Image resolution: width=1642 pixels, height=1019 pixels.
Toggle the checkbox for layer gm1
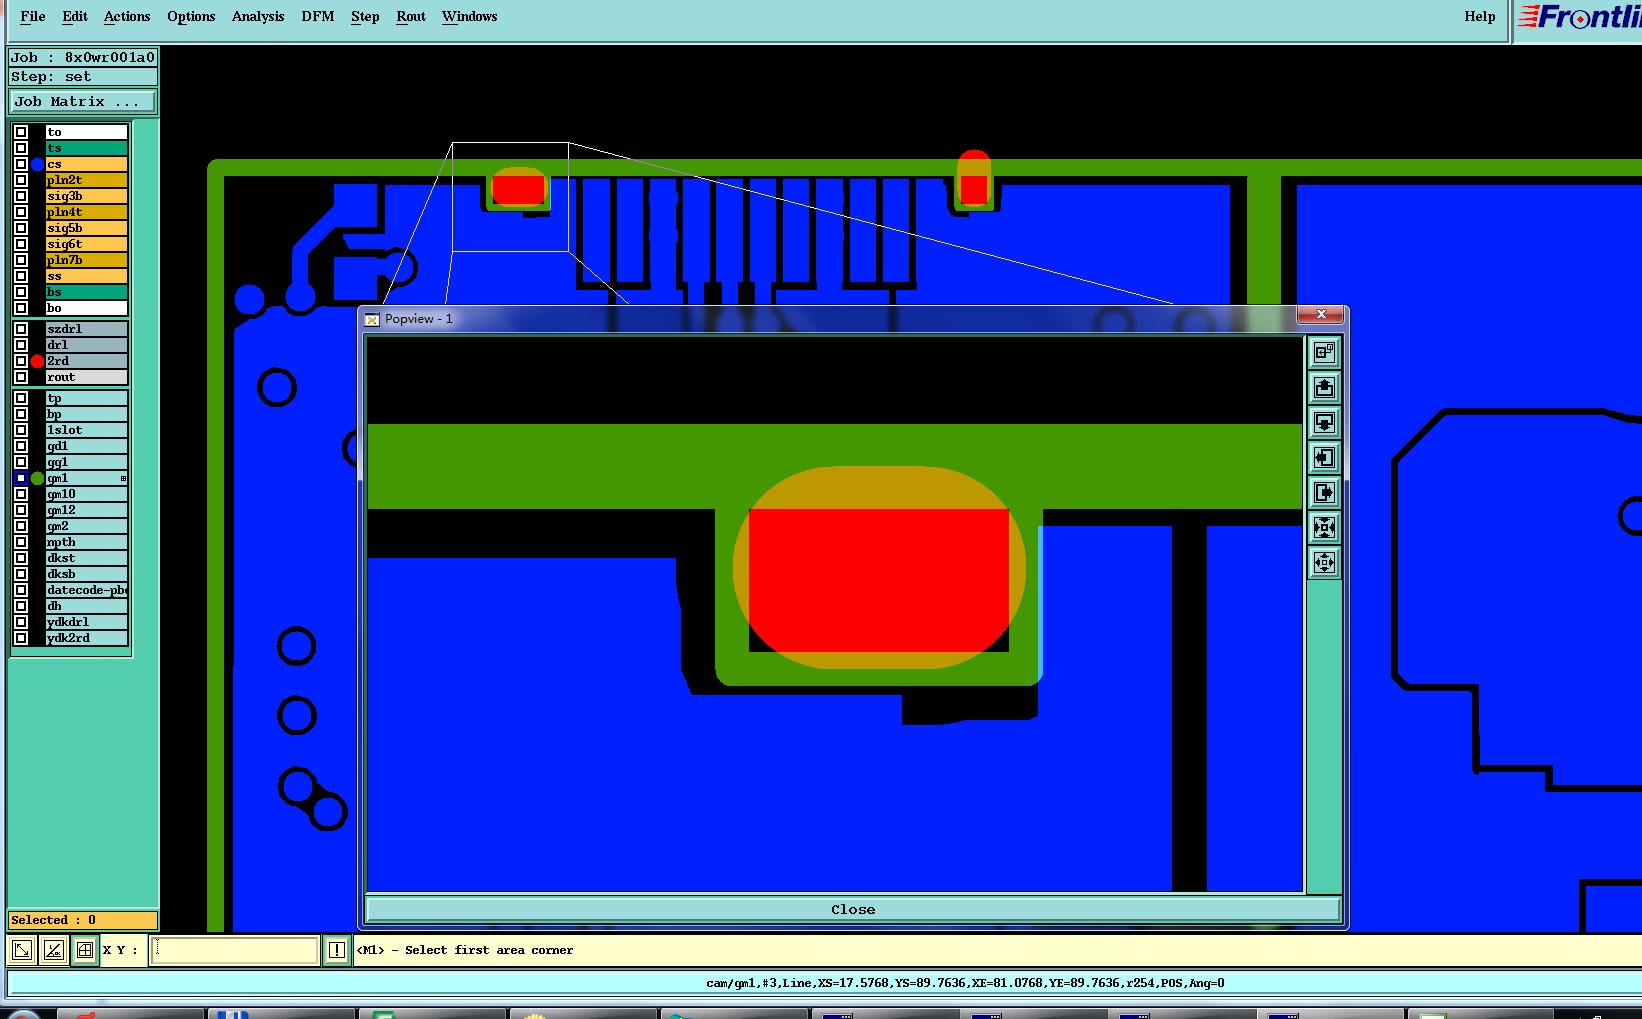20,478
